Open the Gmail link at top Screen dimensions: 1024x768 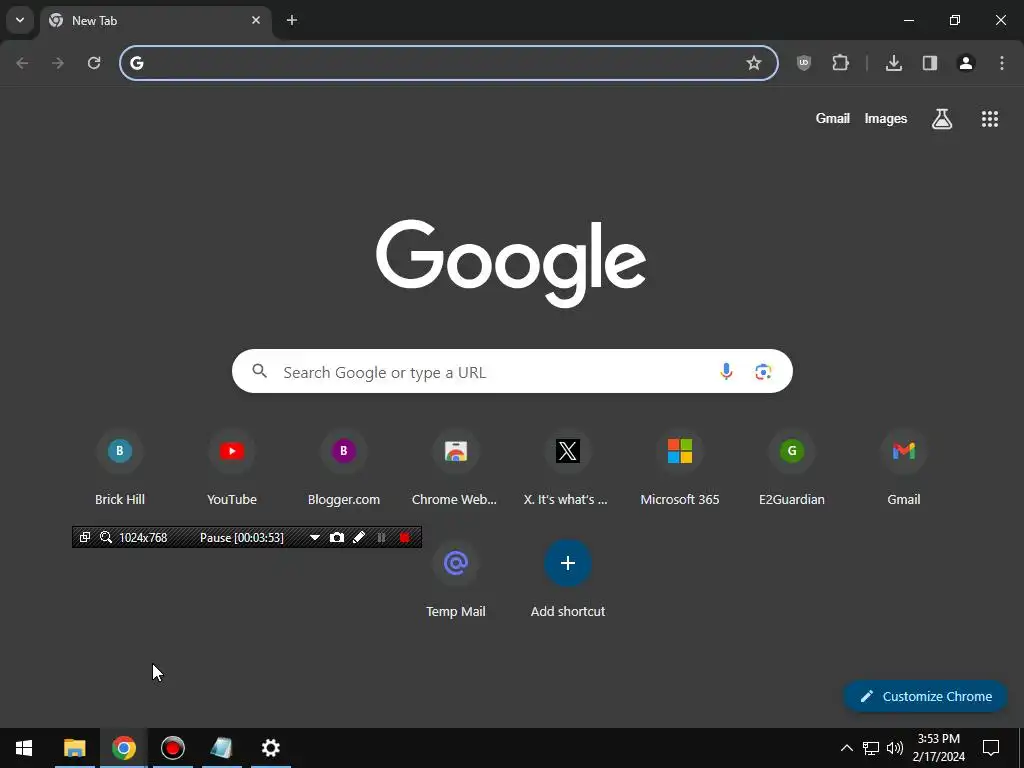point(833,118)
